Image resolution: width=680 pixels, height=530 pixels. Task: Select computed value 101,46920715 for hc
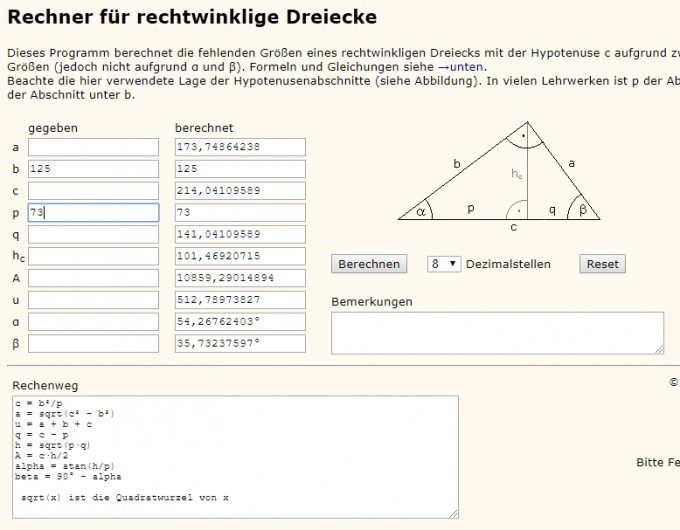coord(240,256)
